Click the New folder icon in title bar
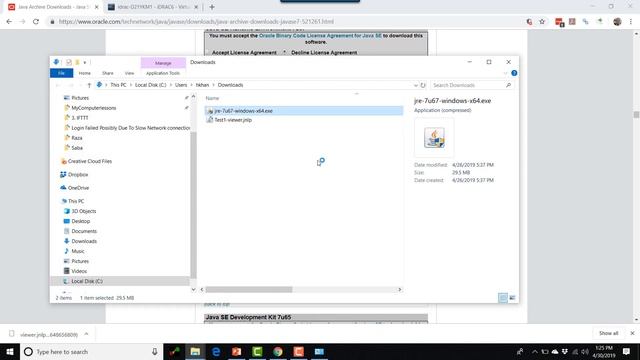This screenshot has width=640, height=360. click(77, 62)
